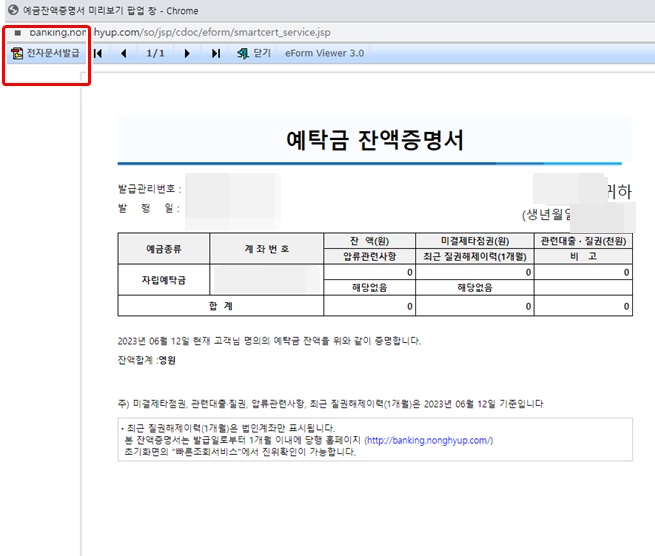Click the 비 고 header cell
This screenshot has width=655, height=556.
583,256
